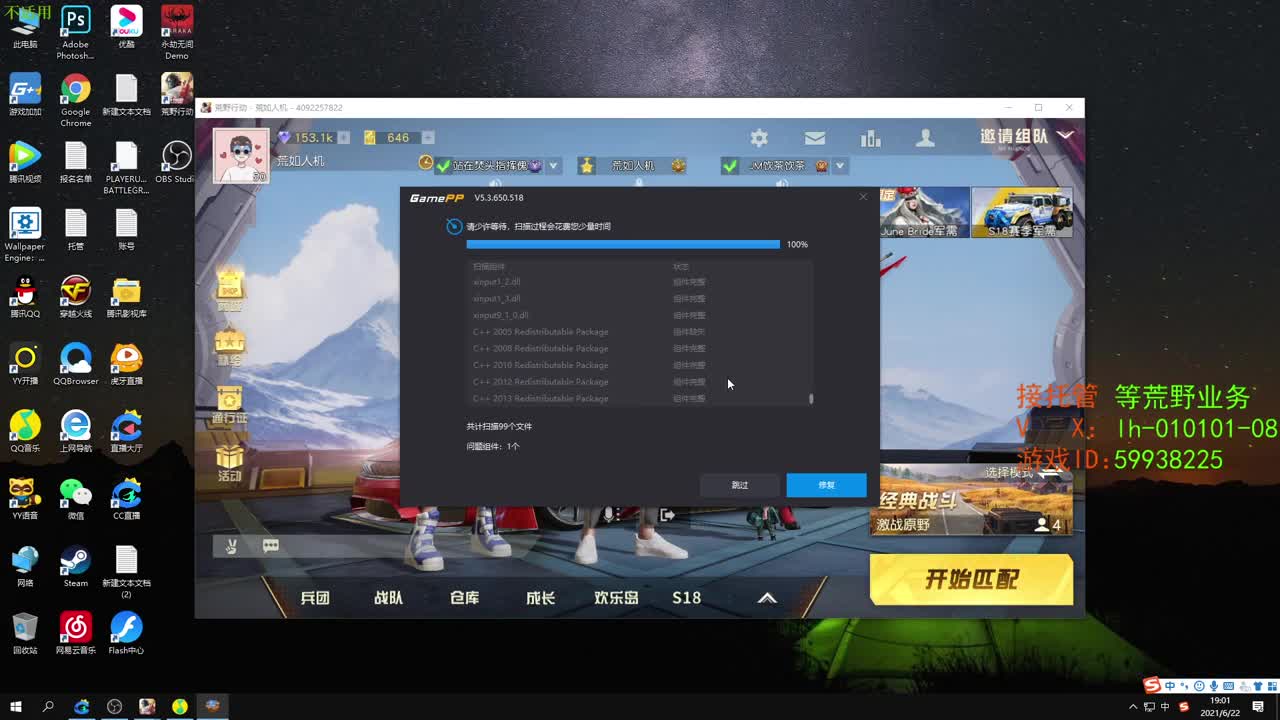Select the C++ 2012 Redistributable Package row
1280x720 pixels.
pyautogui.click(x=640, y=382)
